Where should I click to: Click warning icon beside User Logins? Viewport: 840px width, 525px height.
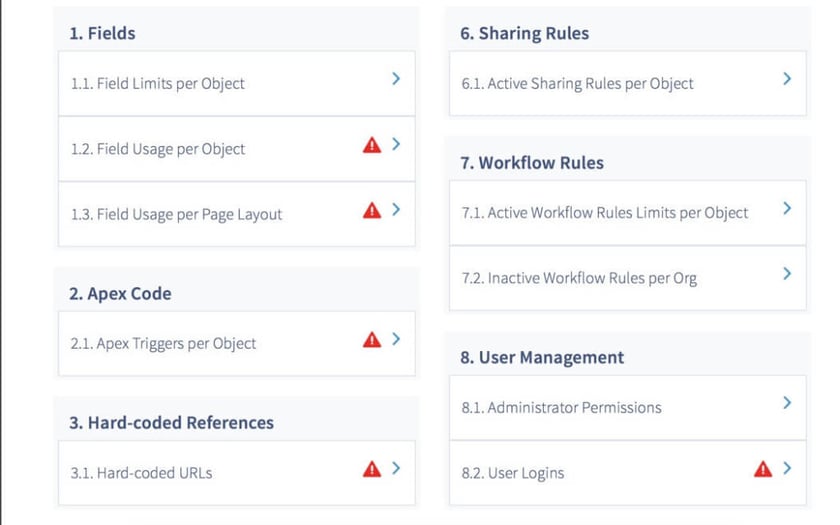(763, 469)
